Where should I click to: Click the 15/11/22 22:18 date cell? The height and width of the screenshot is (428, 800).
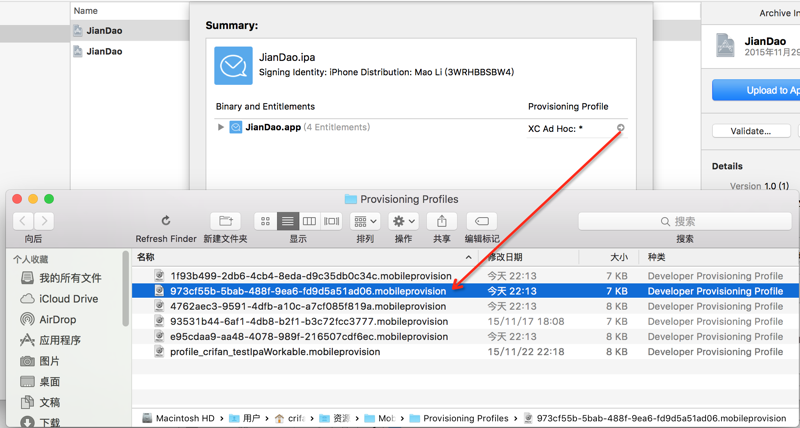pyautogui.click(x=526, y=351)
